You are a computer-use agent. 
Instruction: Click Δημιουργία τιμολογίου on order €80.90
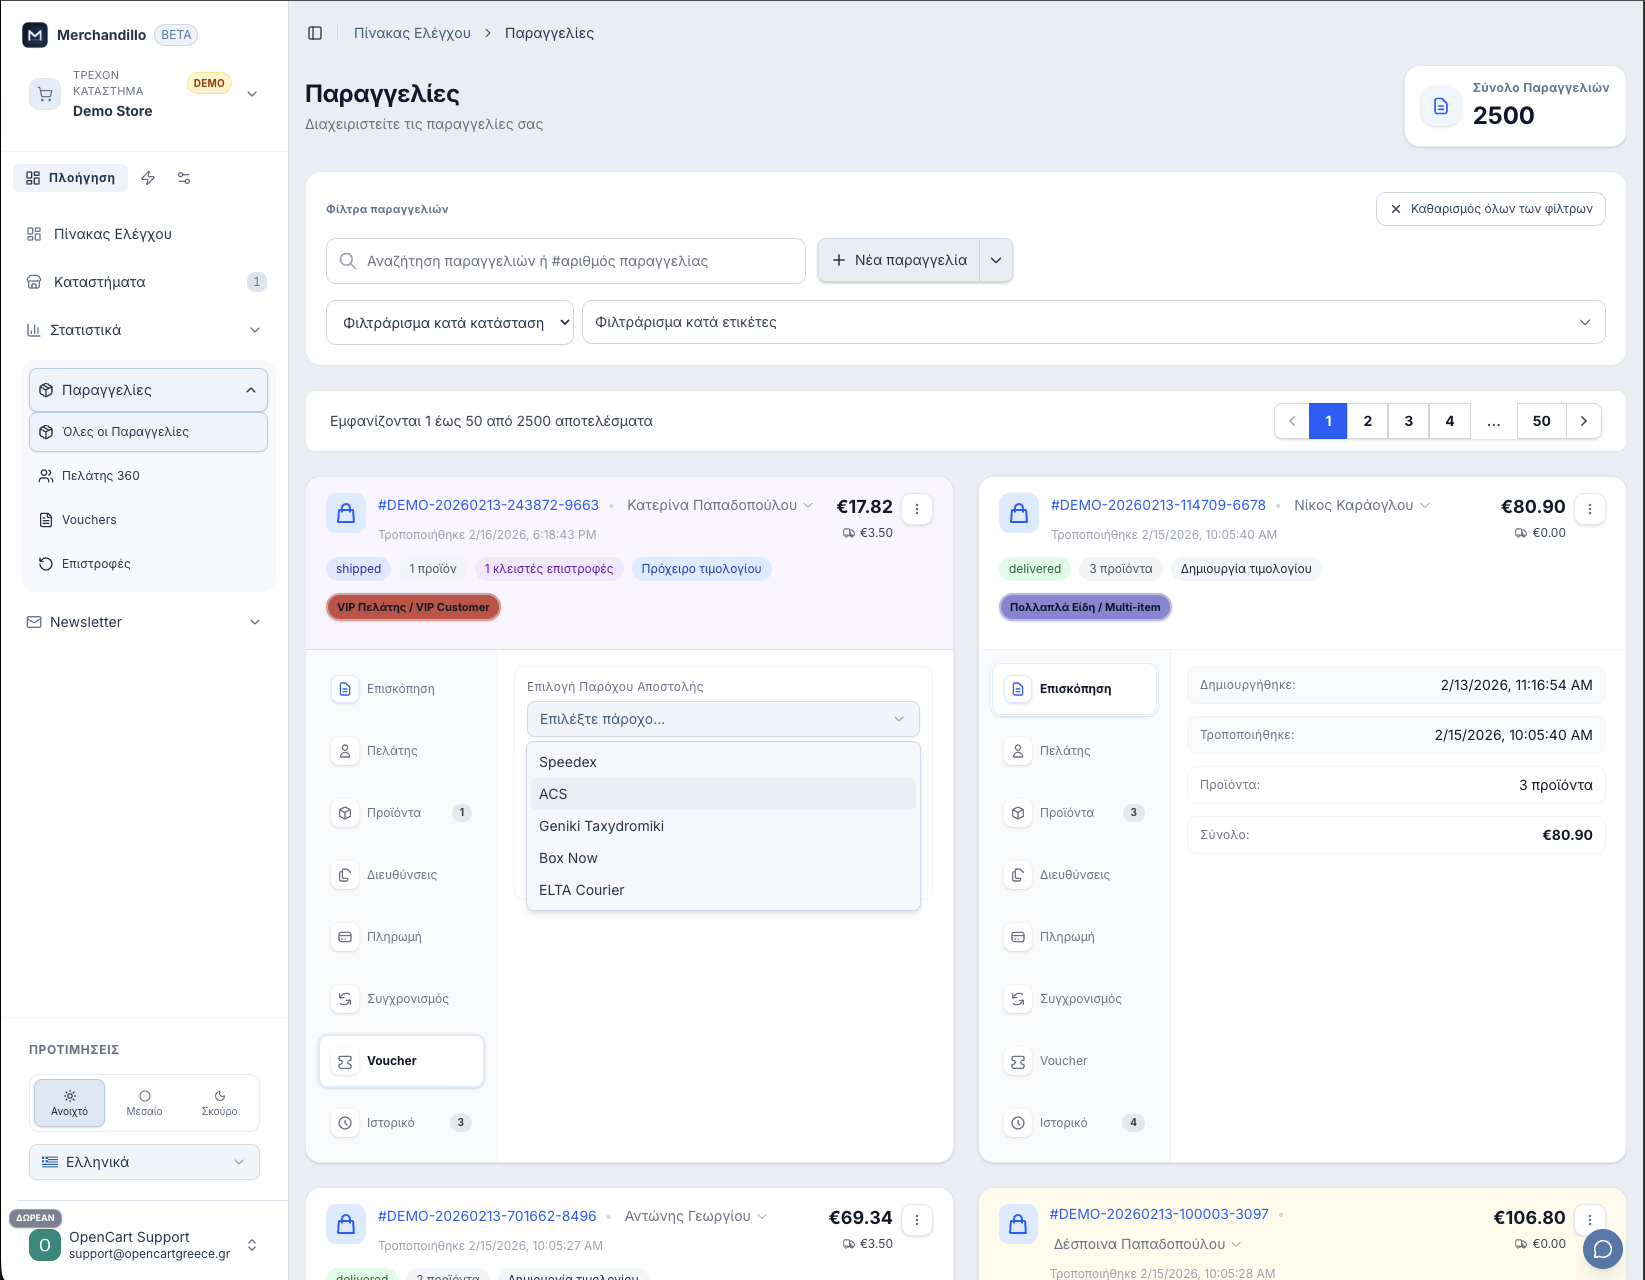(1246, 569)
